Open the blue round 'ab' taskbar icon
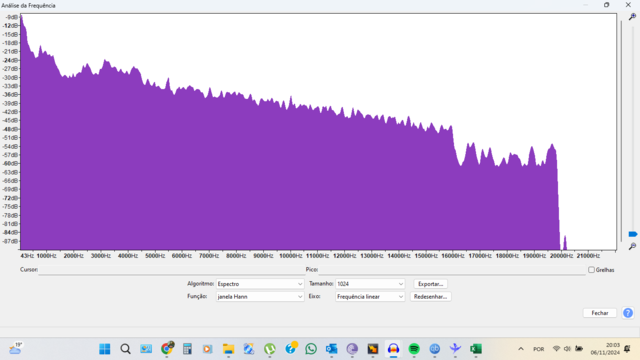The image size is (640, 360). pyautogui.click(x=434, y=349)
